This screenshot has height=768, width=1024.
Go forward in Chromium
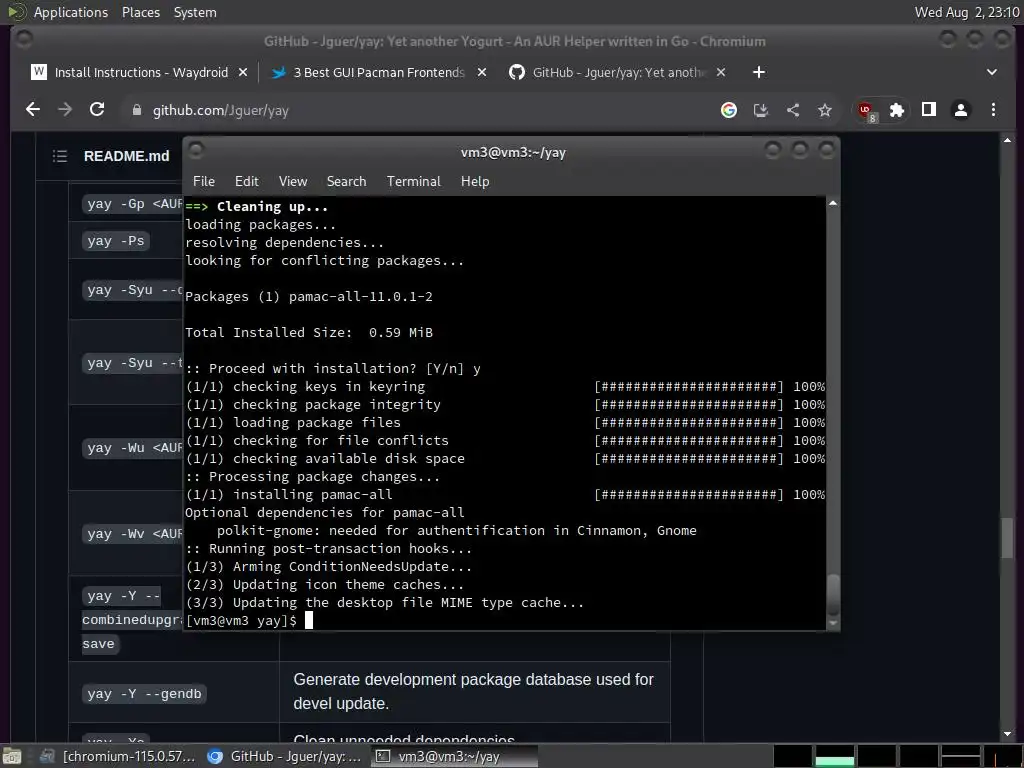[x=65, y=110]
